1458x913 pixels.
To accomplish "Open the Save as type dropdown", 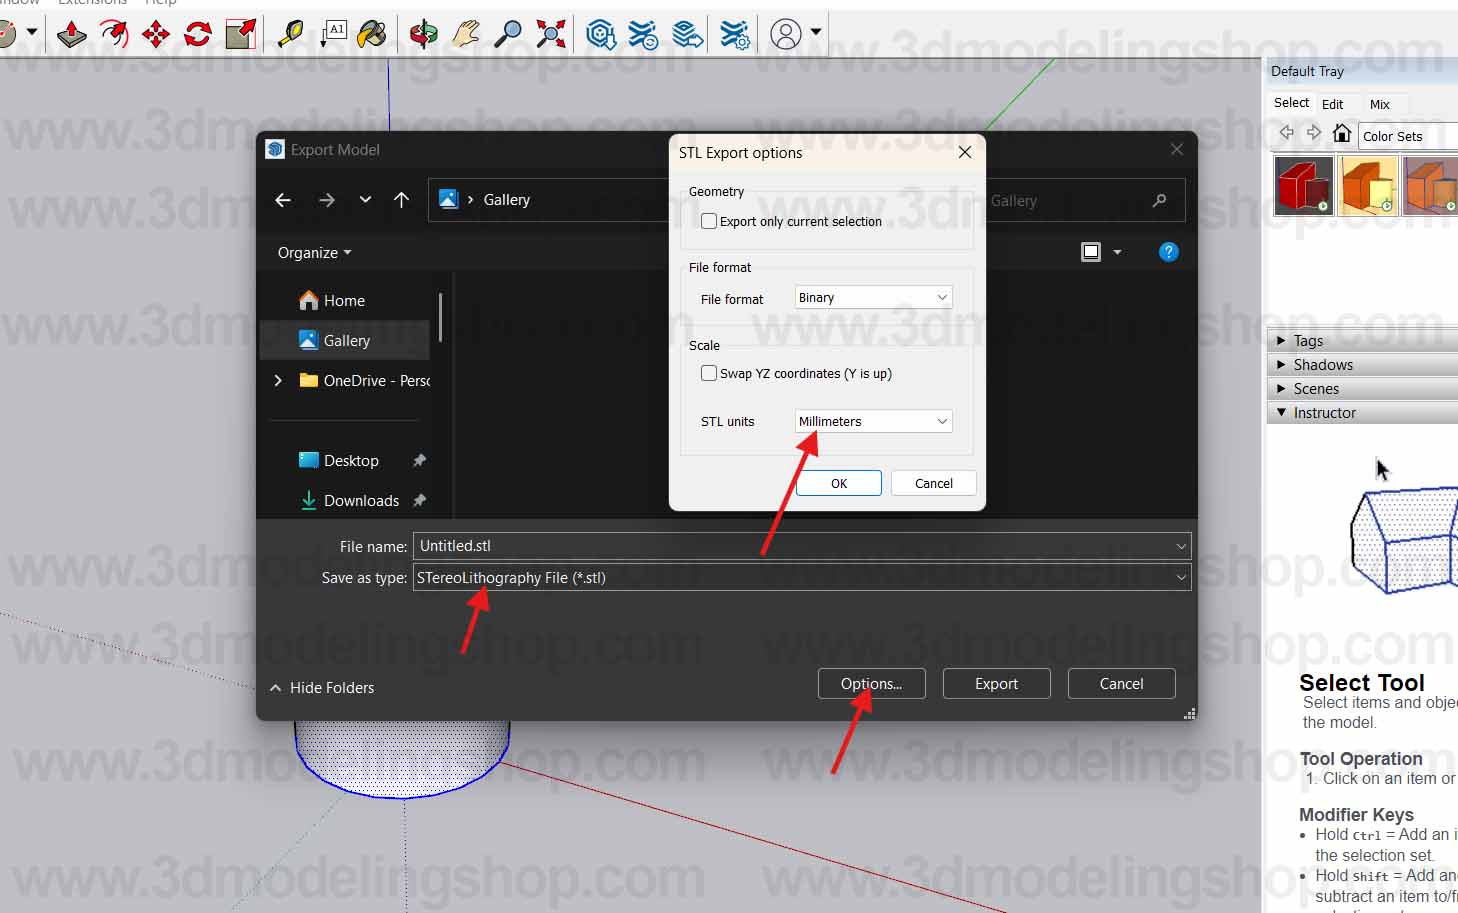I will (x=802, y=577).
